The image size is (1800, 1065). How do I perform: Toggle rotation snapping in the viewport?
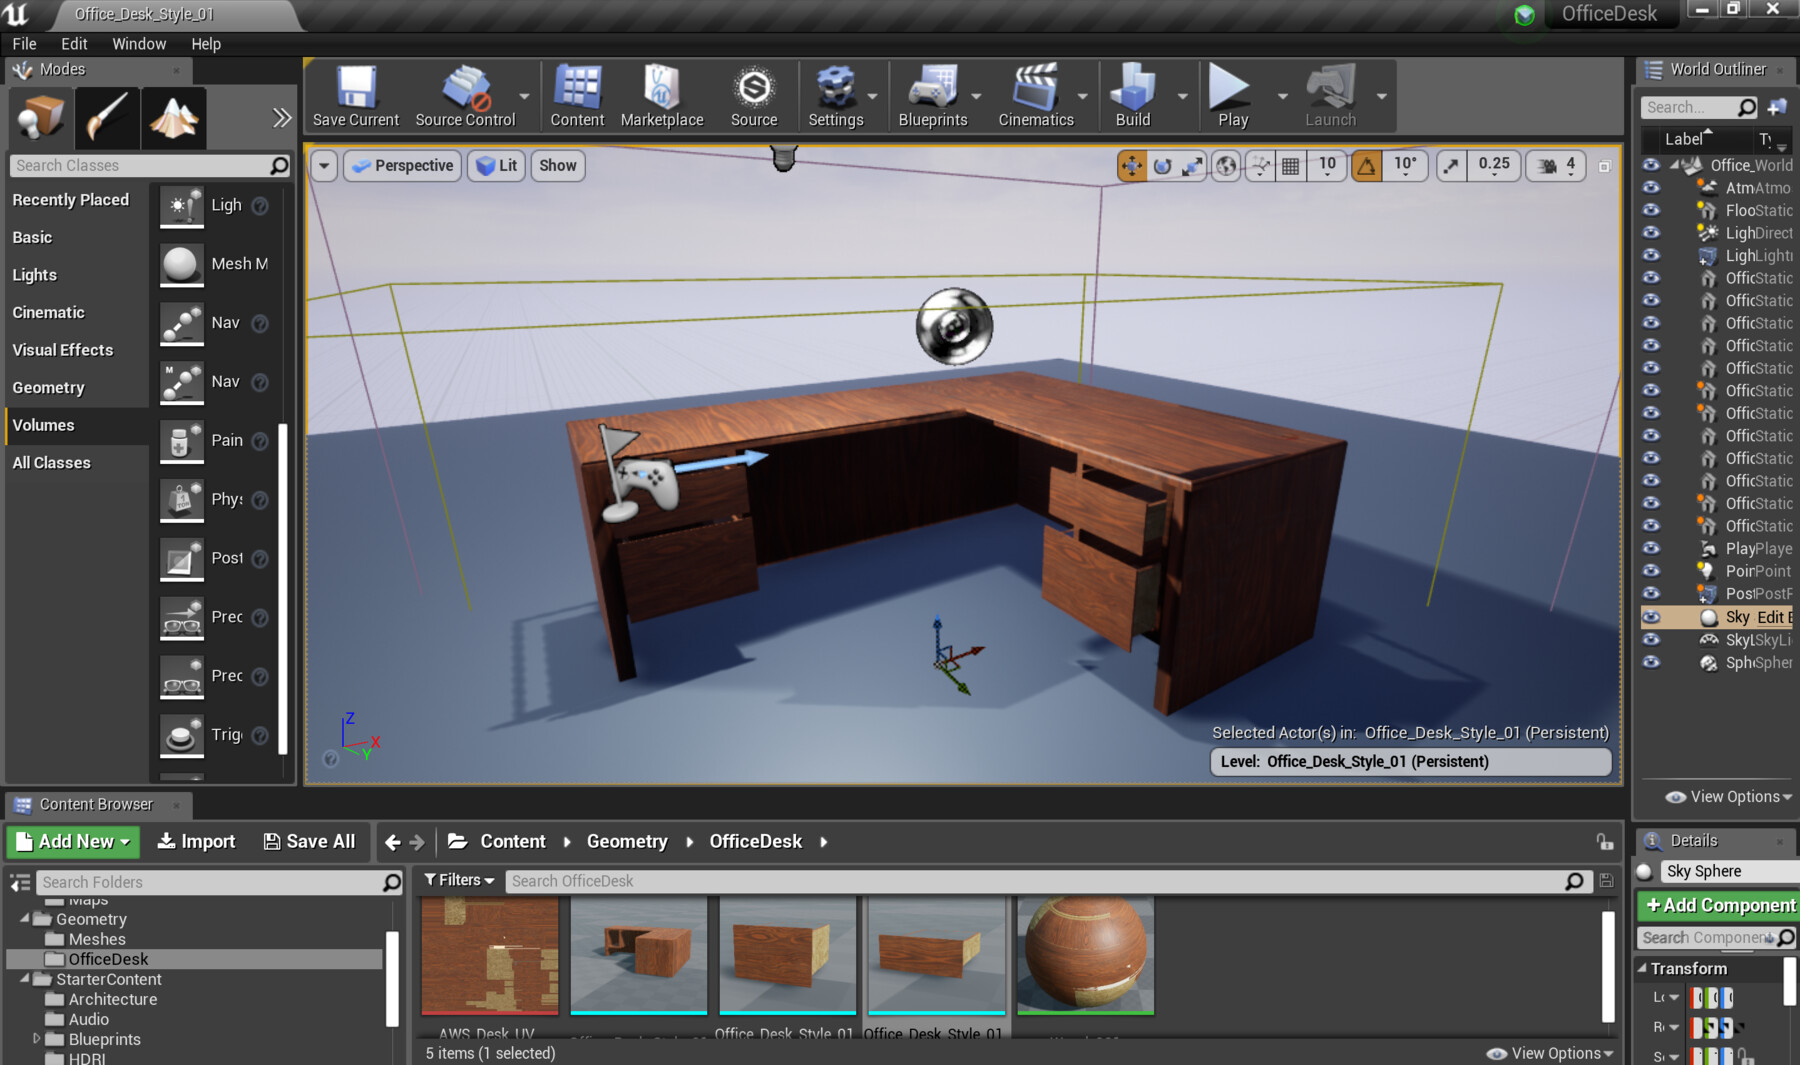(1366, 166)
